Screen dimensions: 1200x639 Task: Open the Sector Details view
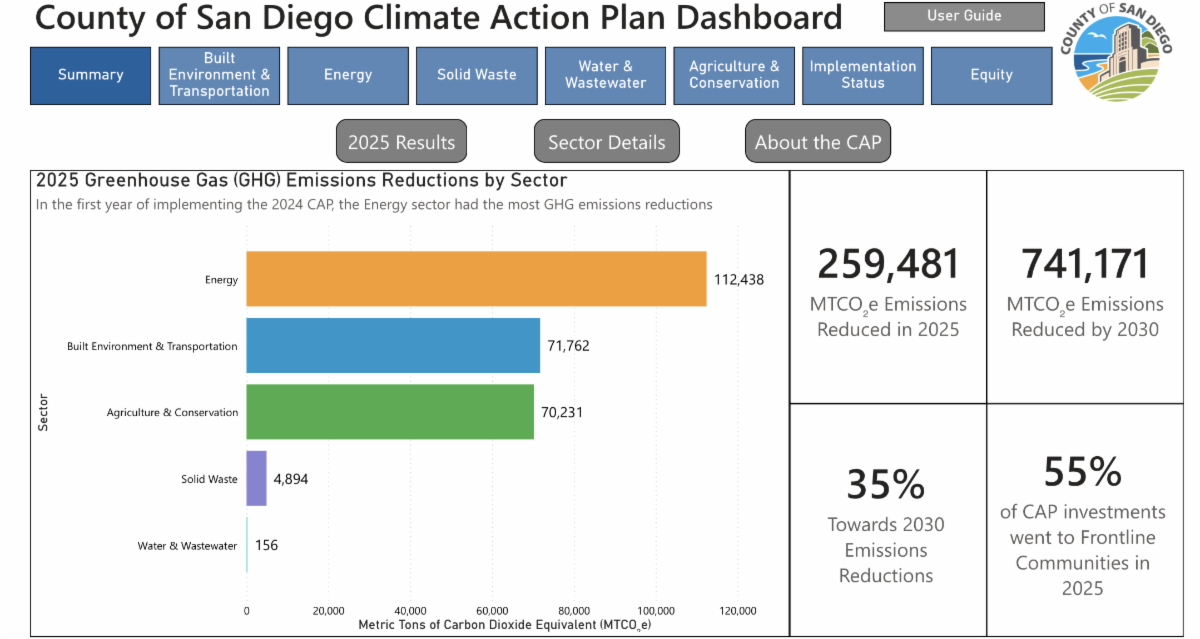pos(607,142)
